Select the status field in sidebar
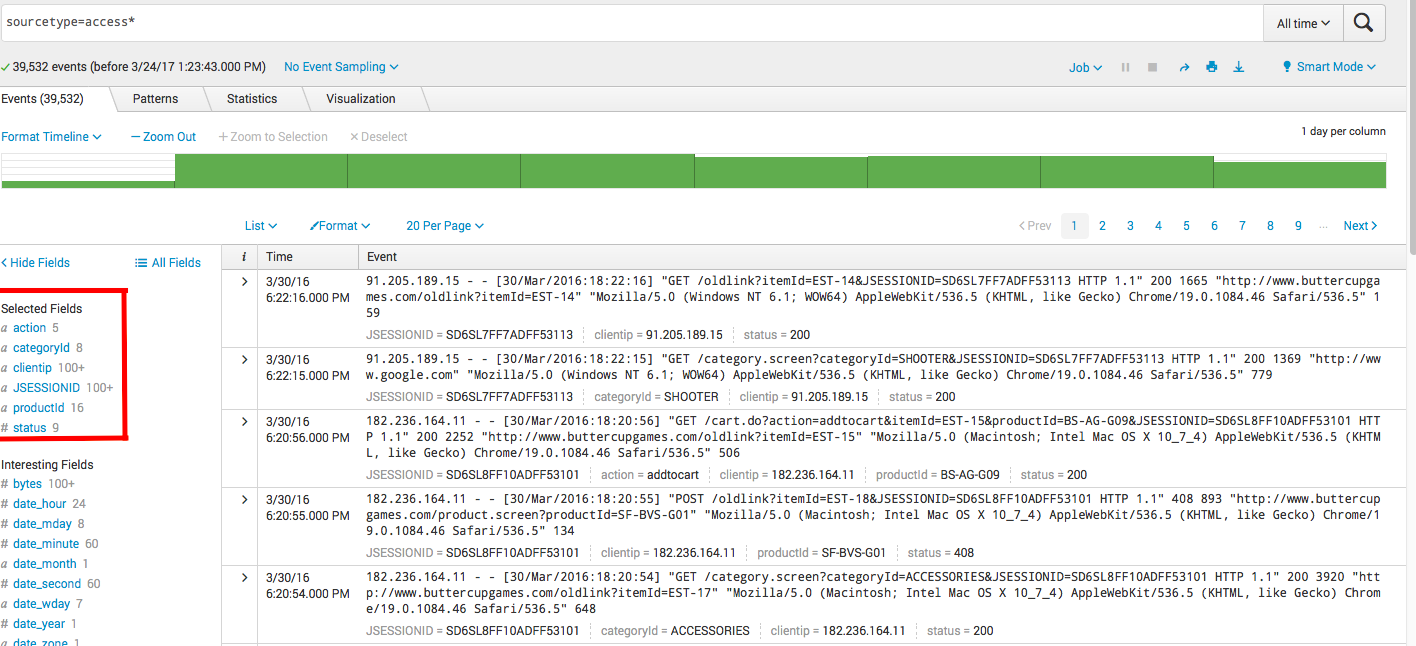This screenshot has height=646, width=1416. [x=31, y=427]
